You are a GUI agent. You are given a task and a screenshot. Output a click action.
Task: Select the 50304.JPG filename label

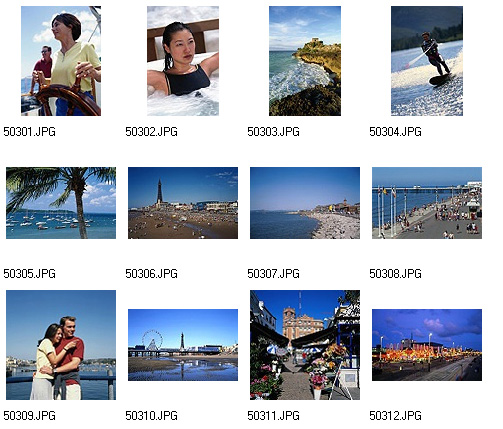[x=395, y=132]
